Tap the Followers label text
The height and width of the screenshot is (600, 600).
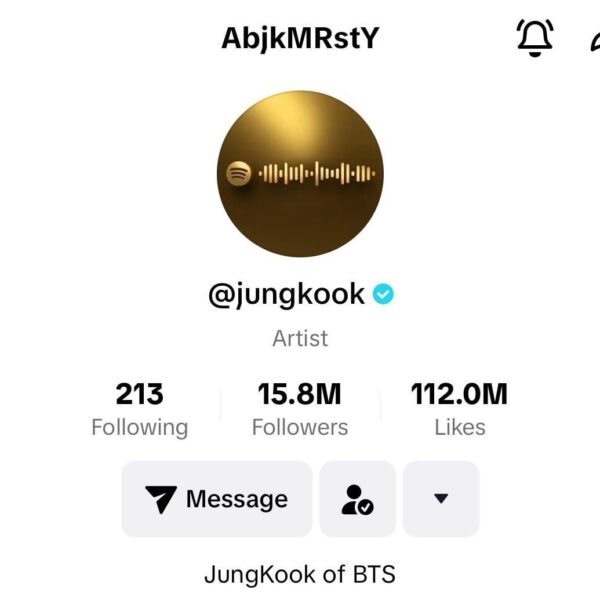(300, 427)
